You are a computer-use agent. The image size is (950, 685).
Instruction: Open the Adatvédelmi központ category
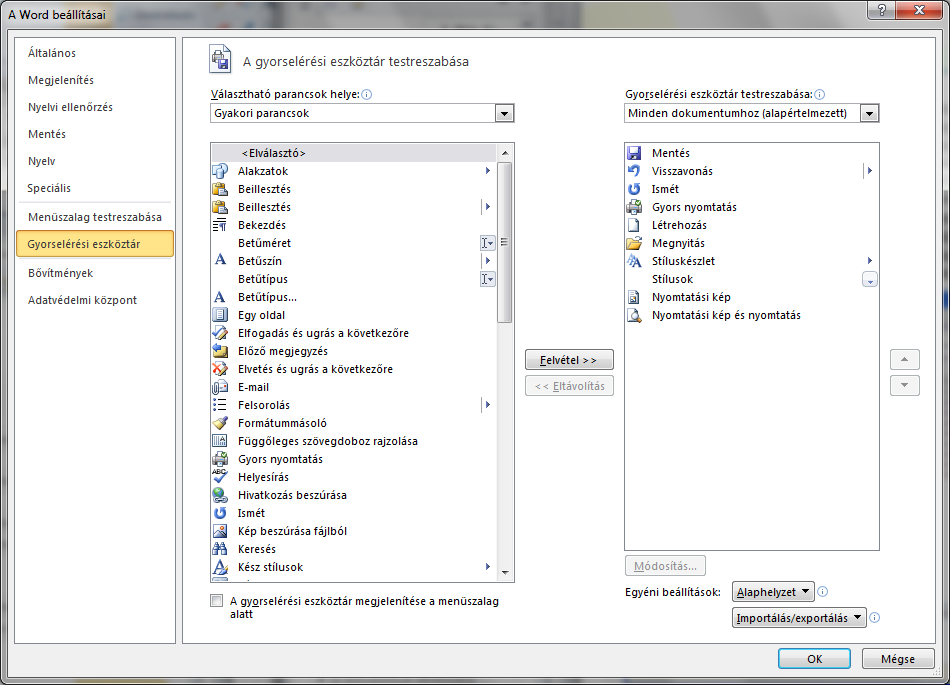(82, 300)
